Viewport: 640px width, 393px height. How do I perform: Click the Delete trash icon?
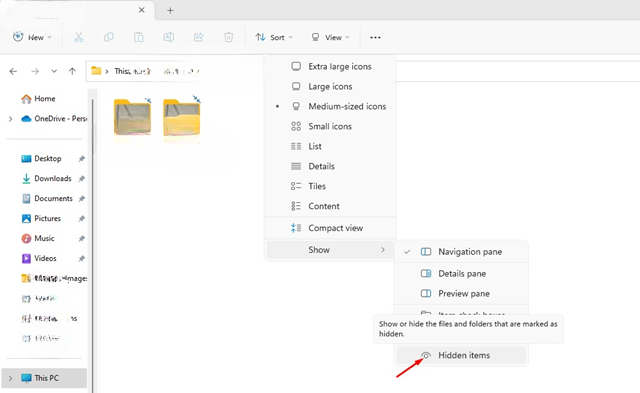[229, 37]
